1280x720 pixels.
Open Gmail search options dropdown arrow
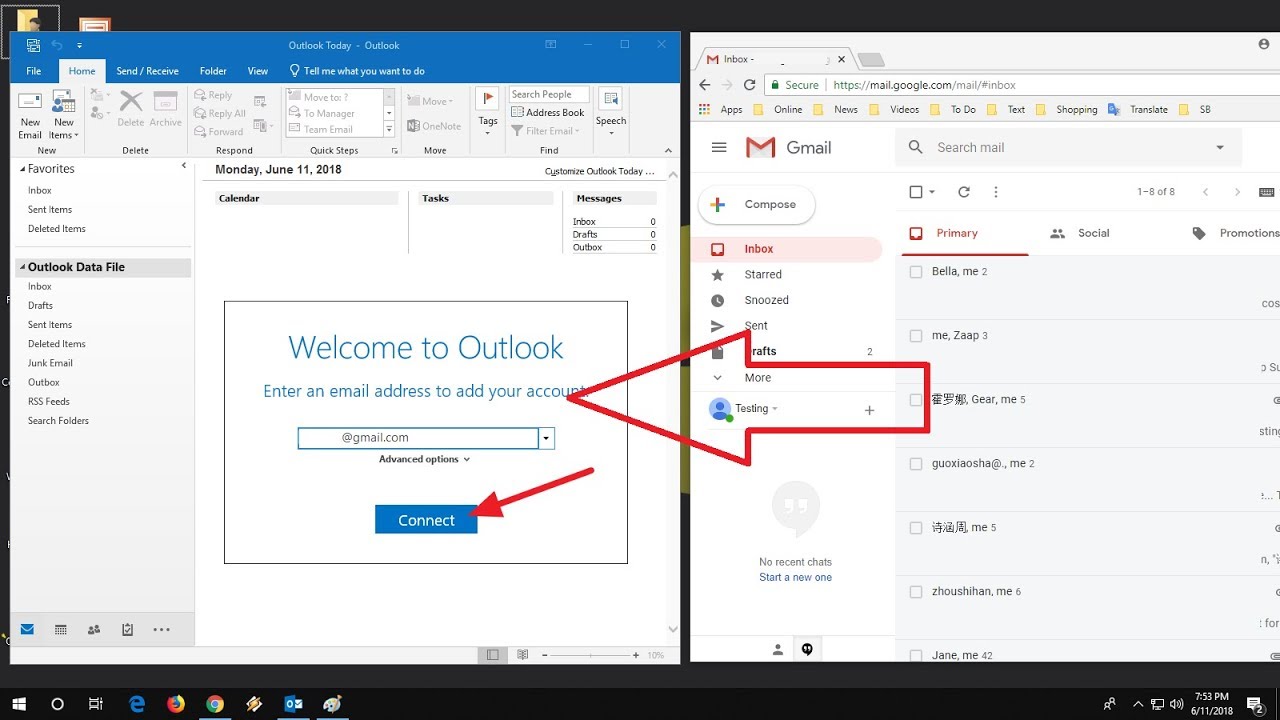coord(1220,148)
